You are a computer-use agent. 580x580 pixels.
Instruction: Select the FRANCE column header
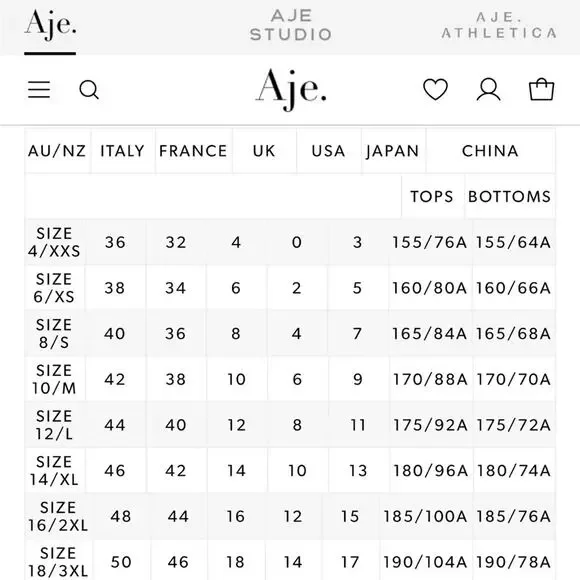[193, 151]
